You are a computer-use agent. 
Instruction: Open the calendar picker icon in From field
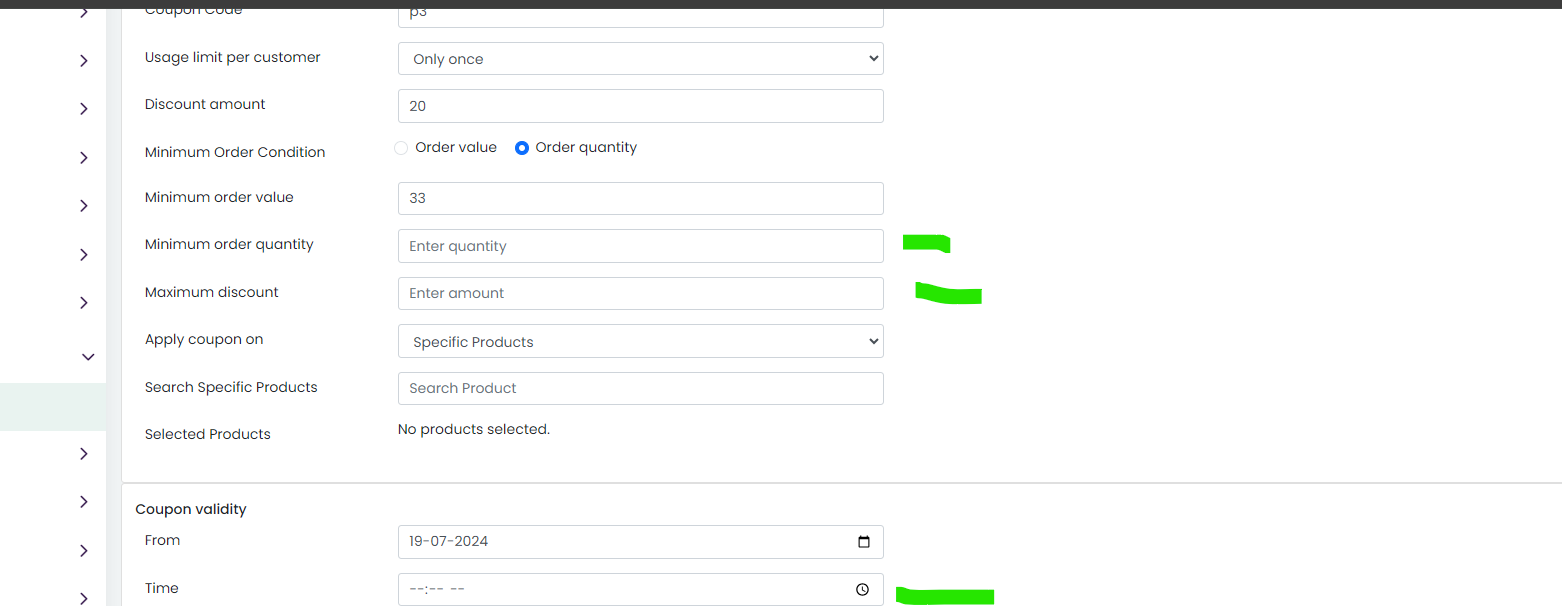864,542
